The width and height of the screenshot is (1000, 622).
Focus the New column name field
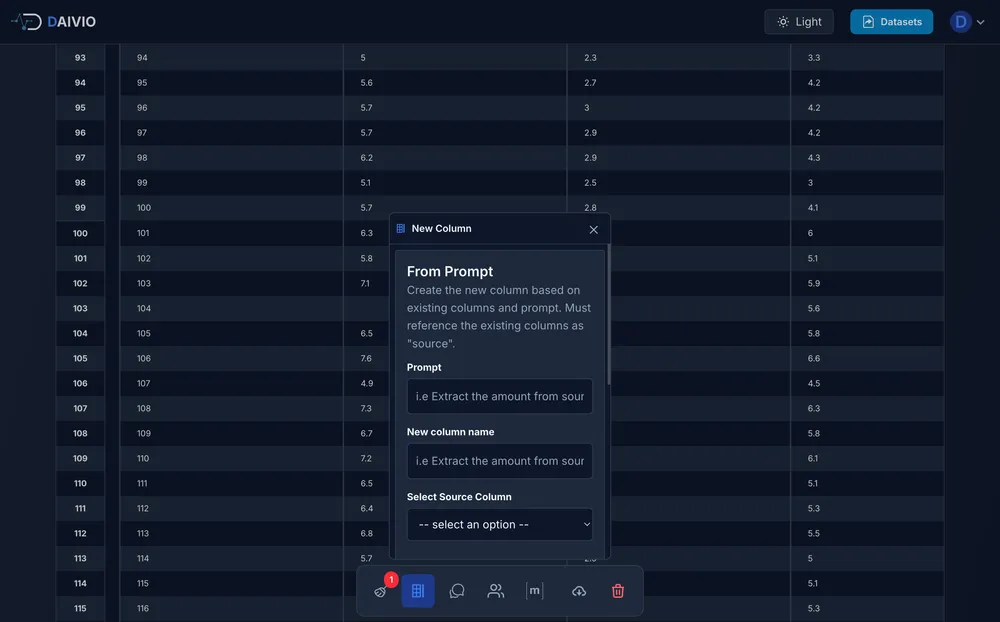point(500,461)
